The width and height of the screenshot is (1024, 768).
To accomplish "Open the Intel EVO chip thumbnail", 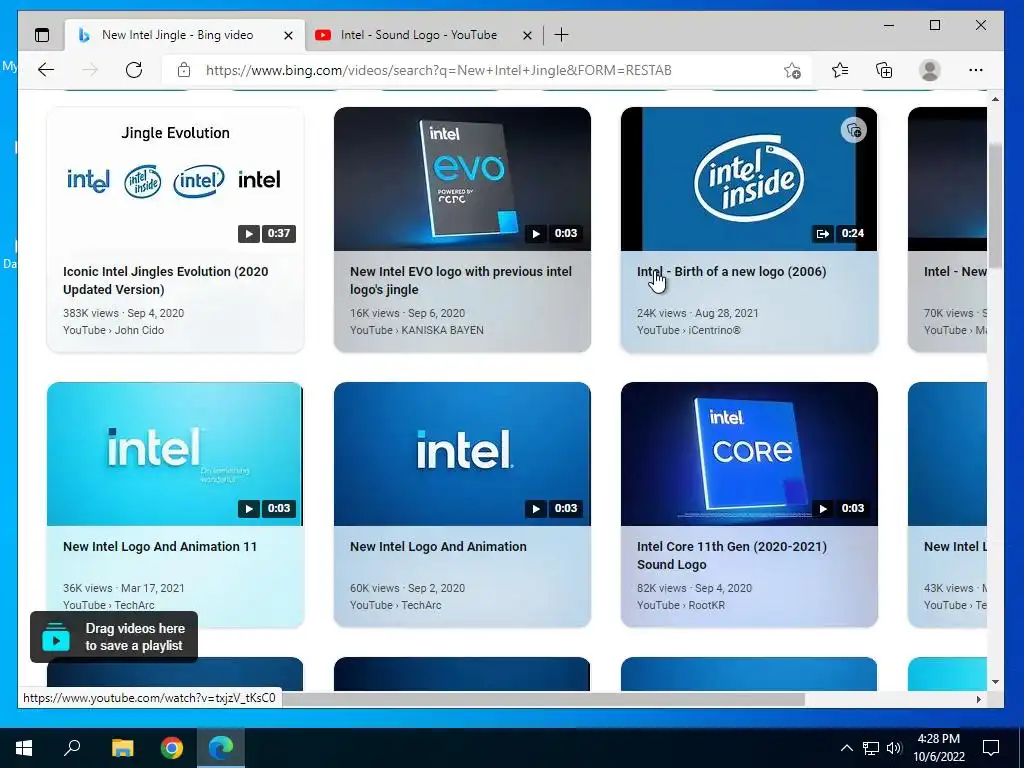I will (x=462, y=179).
